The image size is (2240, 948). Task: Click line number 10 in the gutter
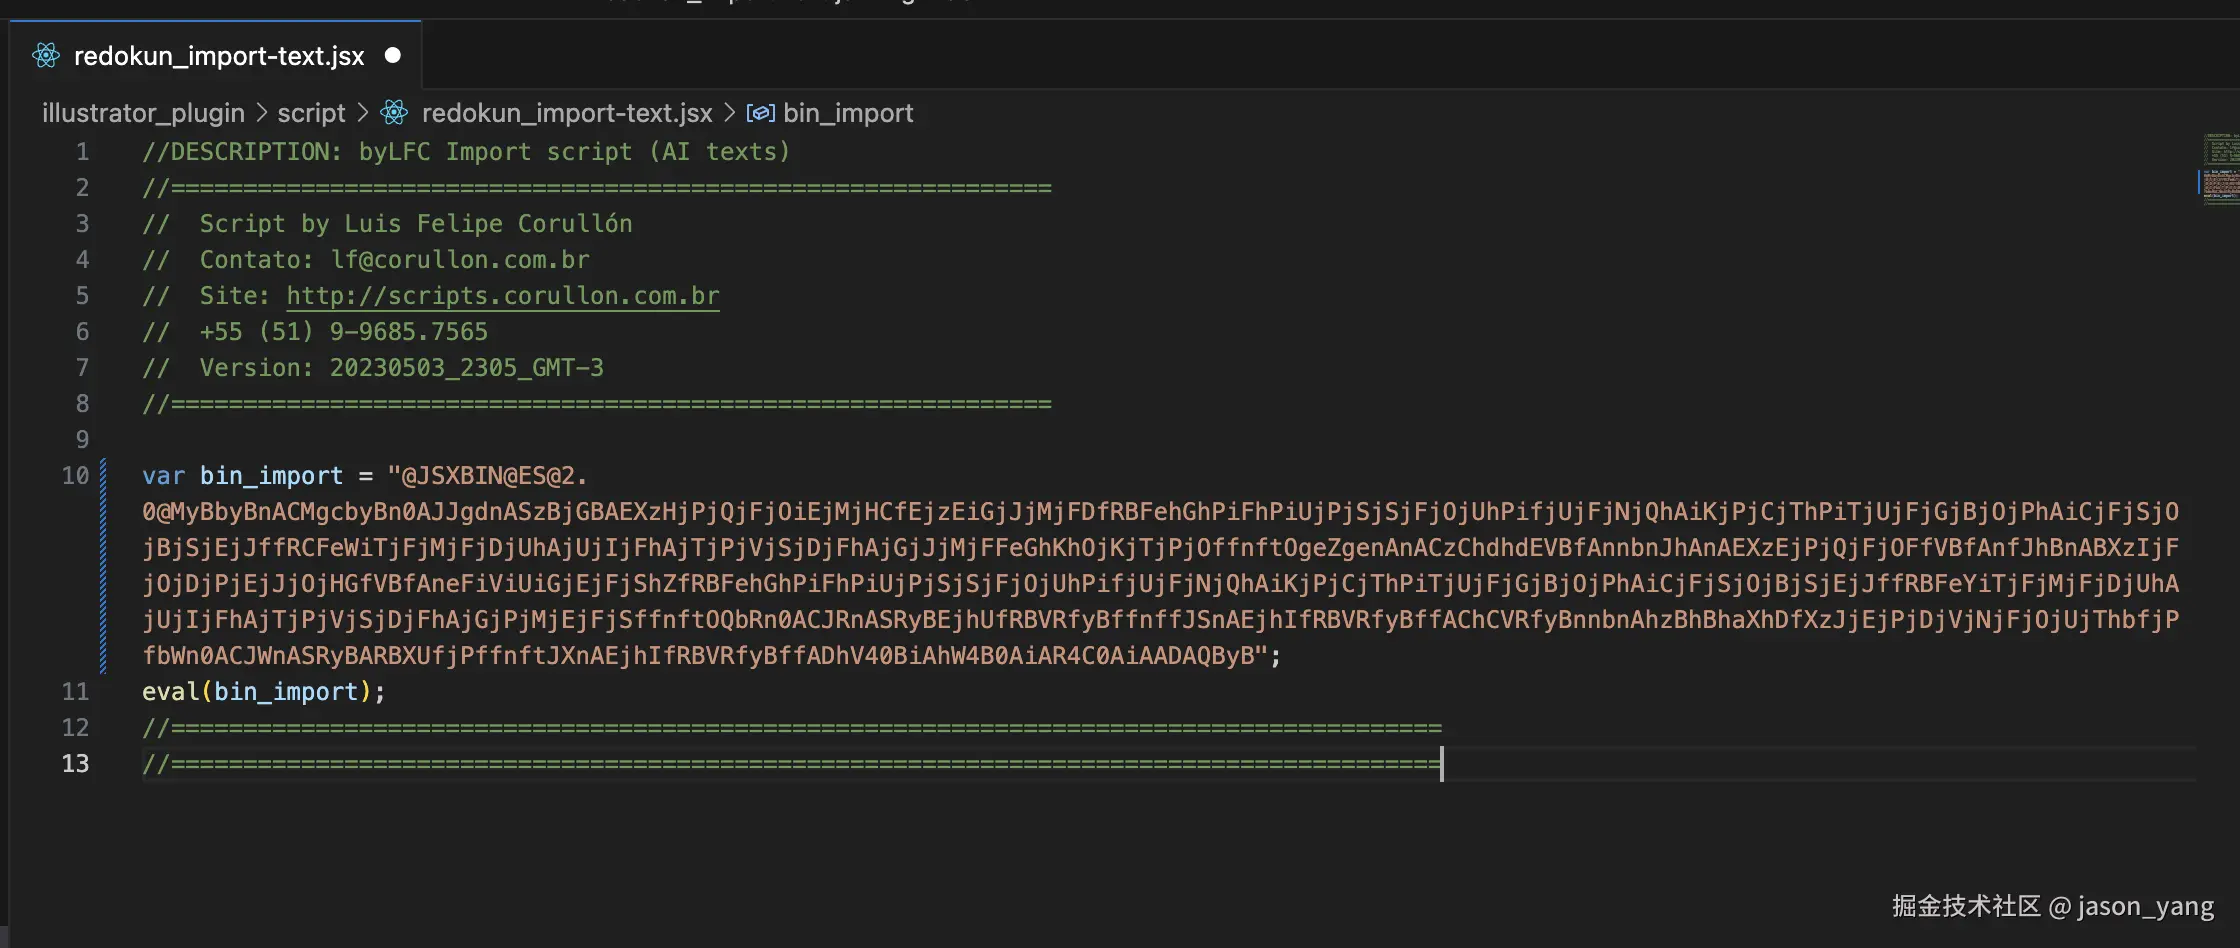click(x=75, y=476)
